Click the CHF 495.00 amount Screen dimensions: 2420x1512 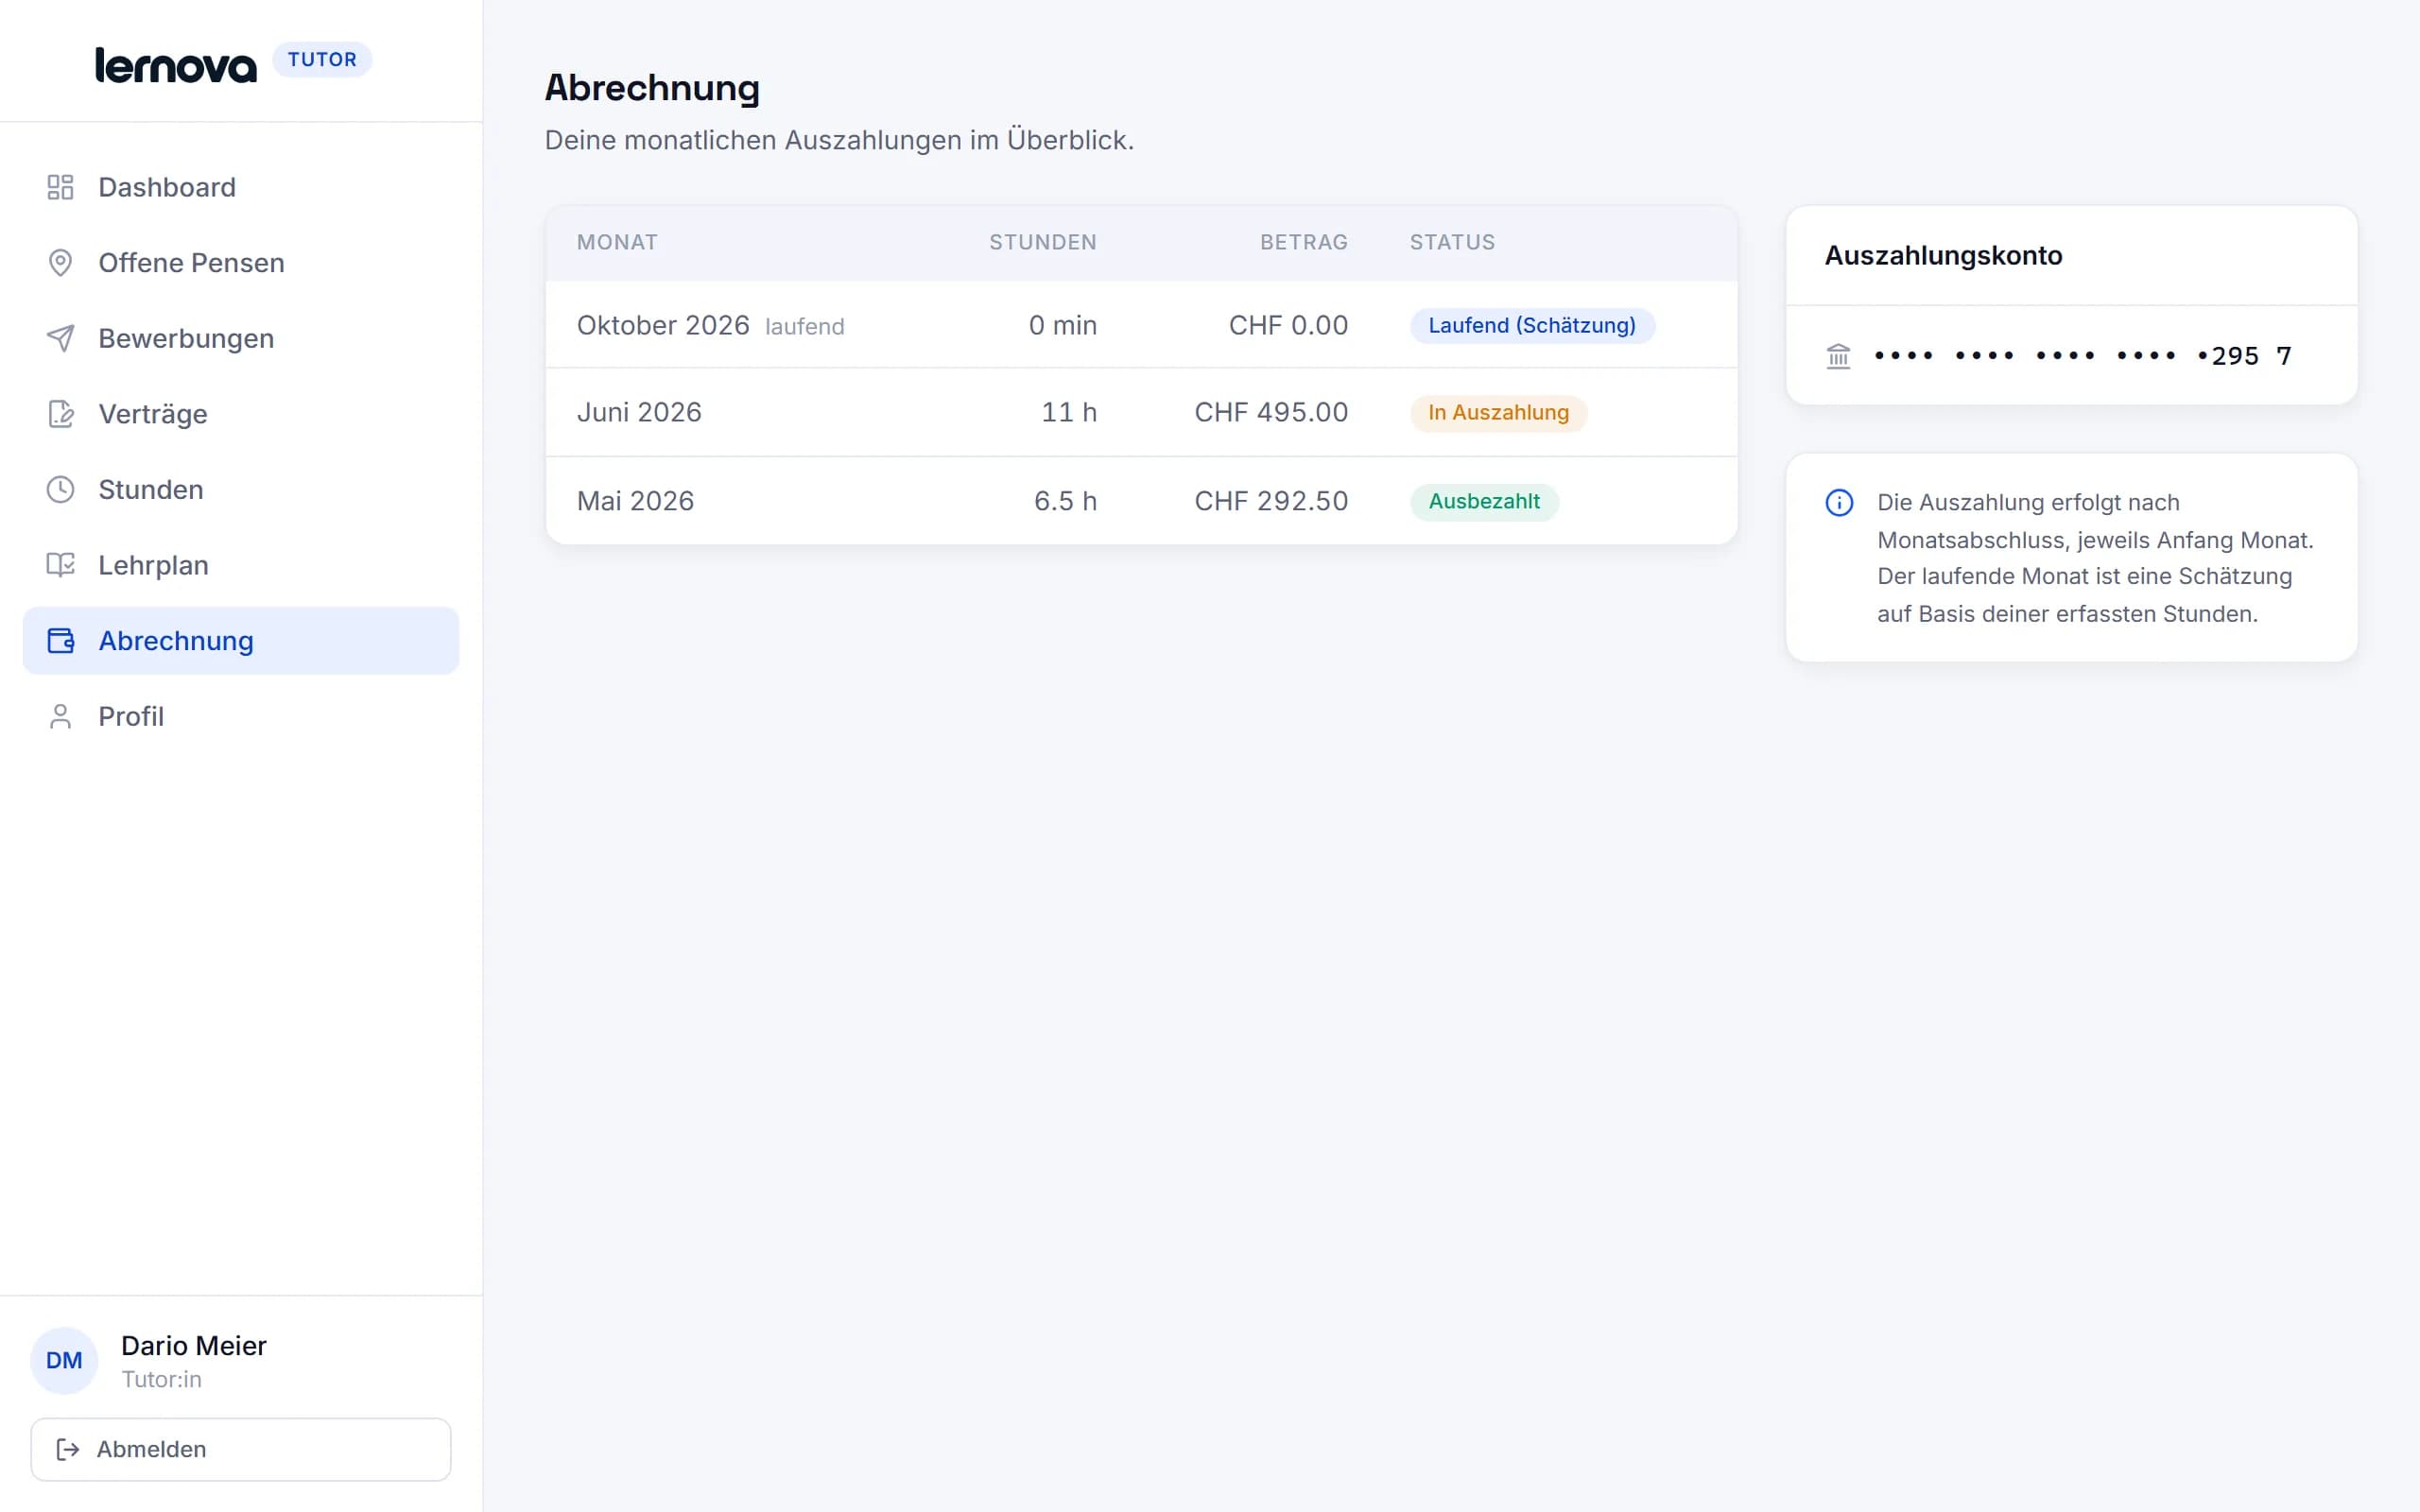pos(1271,412)
